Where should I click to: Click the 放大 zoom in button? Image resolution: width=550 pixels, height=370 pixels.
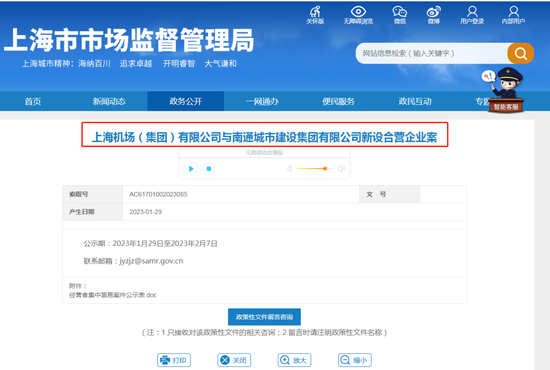(x=294, y=360)
